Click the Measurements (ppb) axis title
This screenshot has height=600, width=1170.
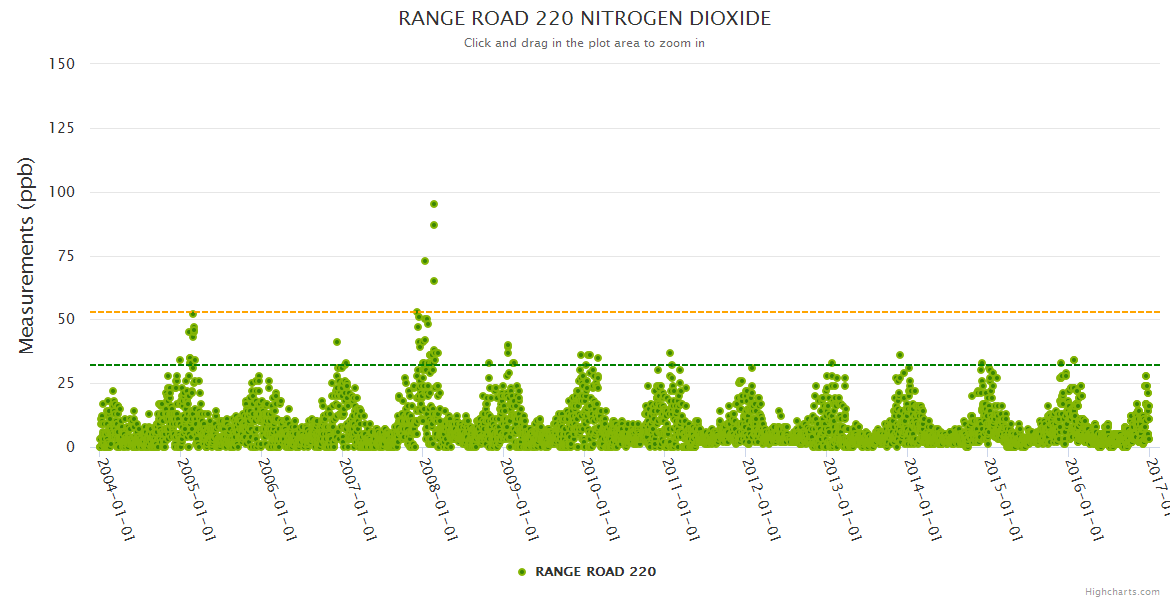pyautogui.click(x=27, y=255)
